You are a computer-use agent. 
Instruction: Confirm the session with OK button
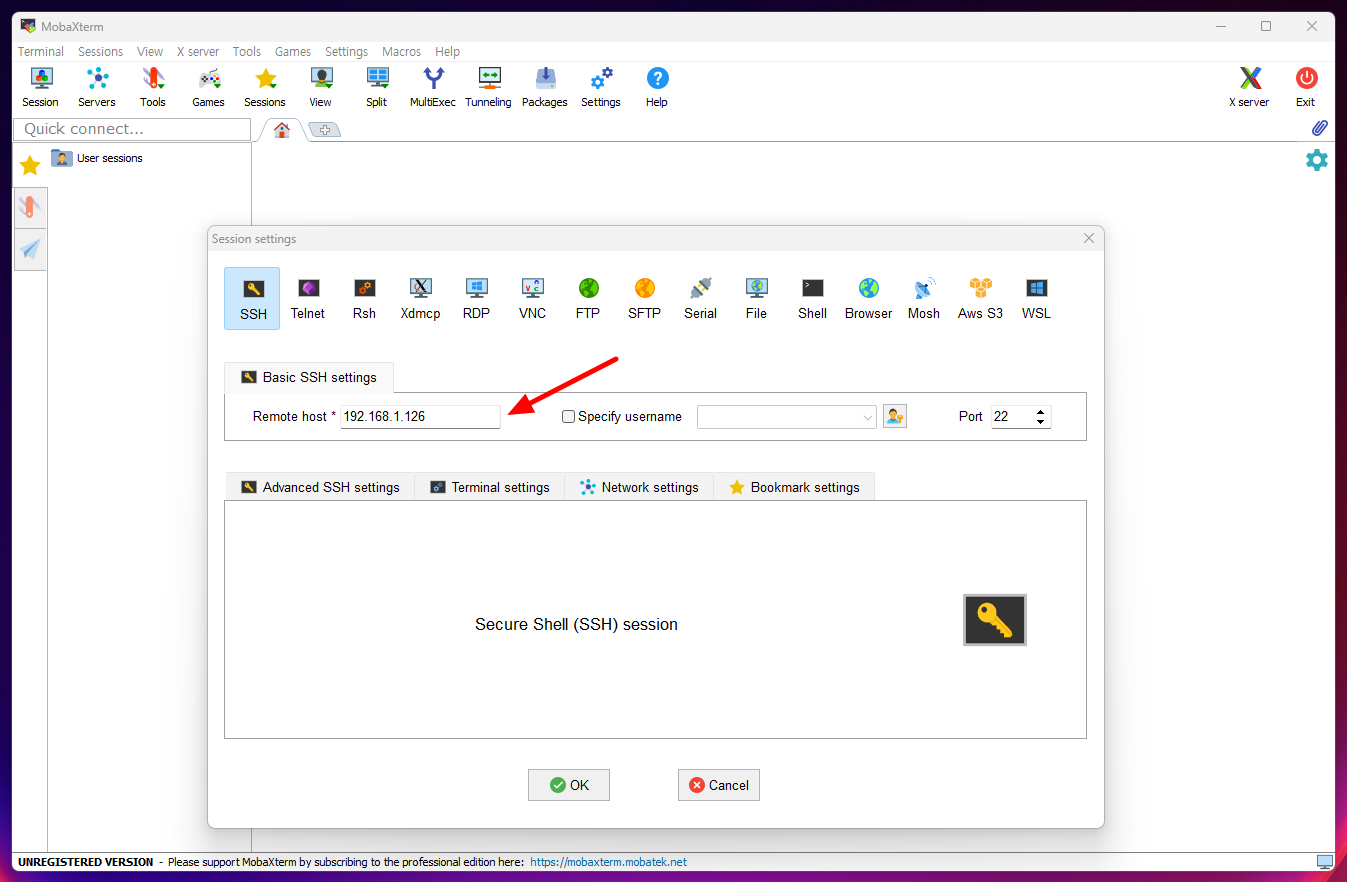pyautogui.click(x=569, y=785)
